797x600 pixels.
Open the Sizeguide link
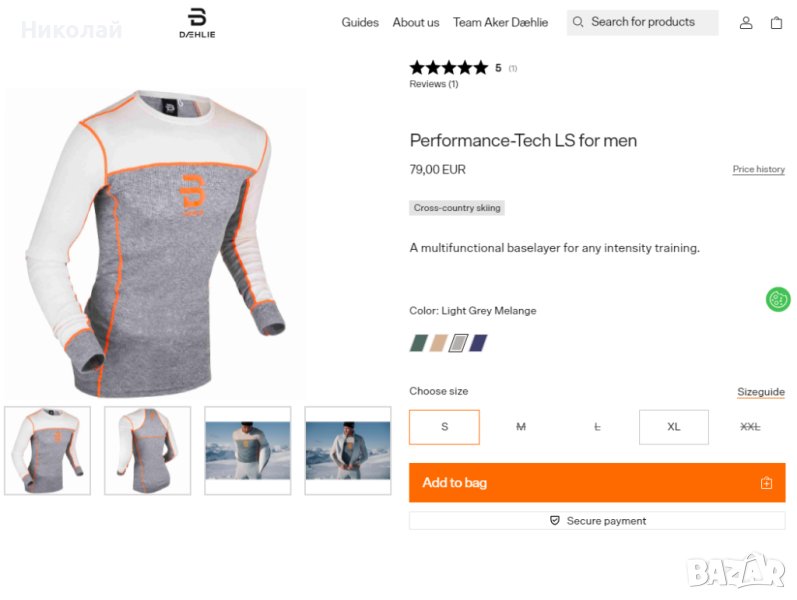pyautogui.click(x=761, y=392)
